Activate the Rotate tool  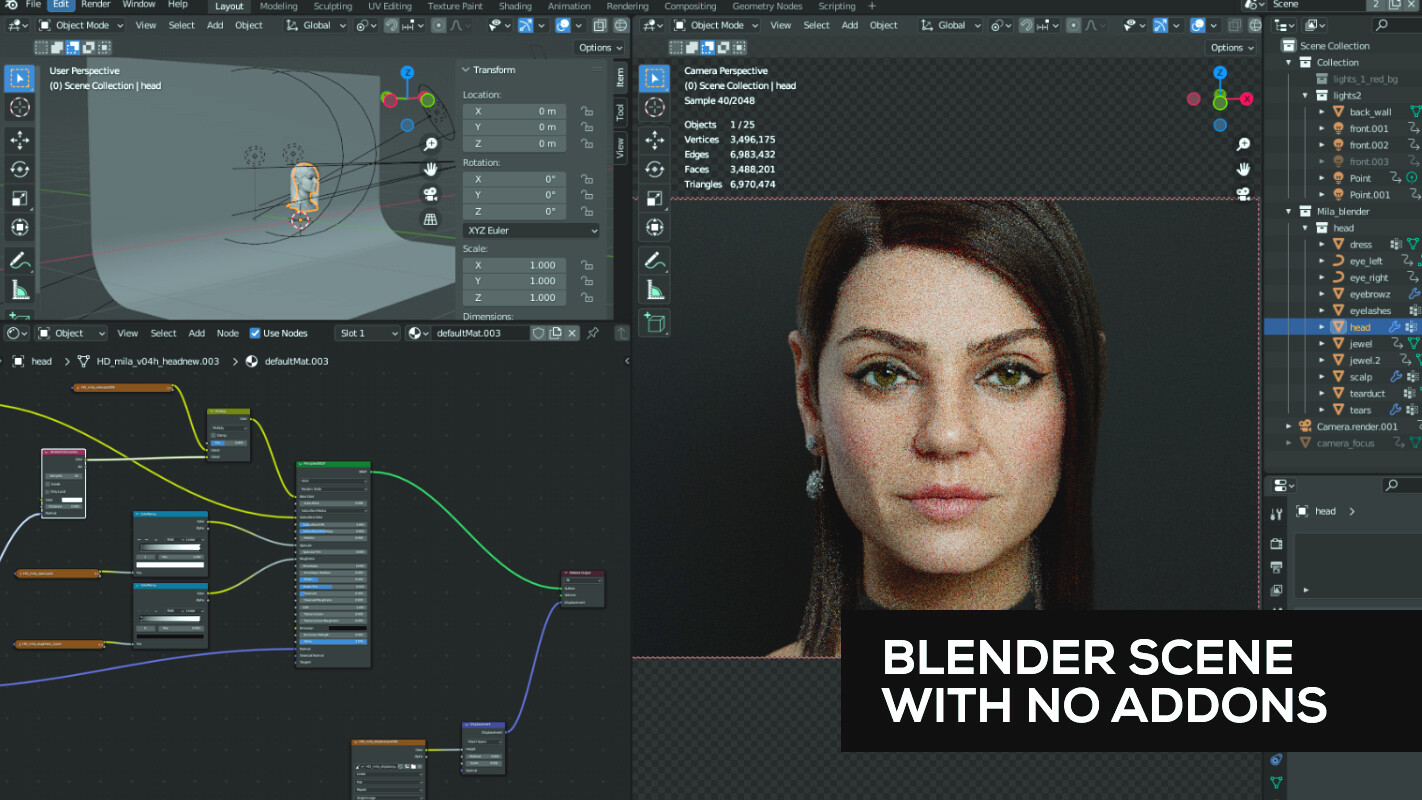pos(20,170)
